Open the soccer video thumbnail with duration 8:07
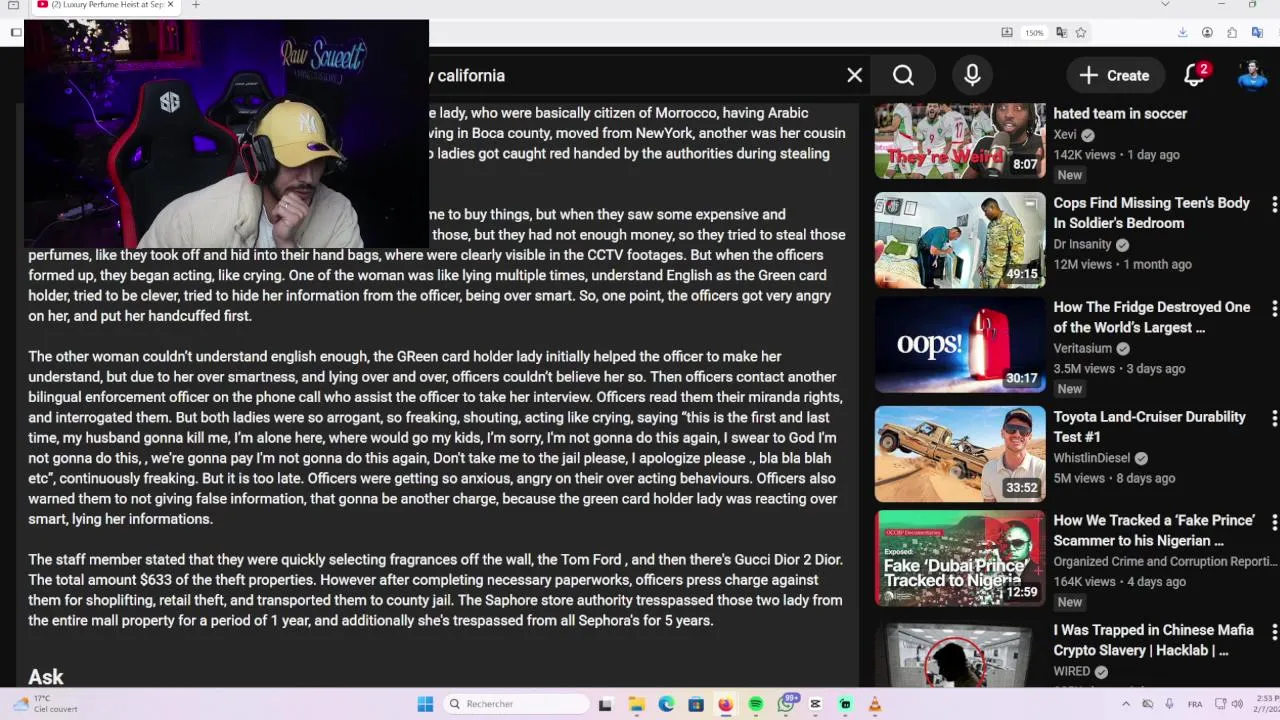This screenshot has height=720, width=1280. [x=960, y=140]
